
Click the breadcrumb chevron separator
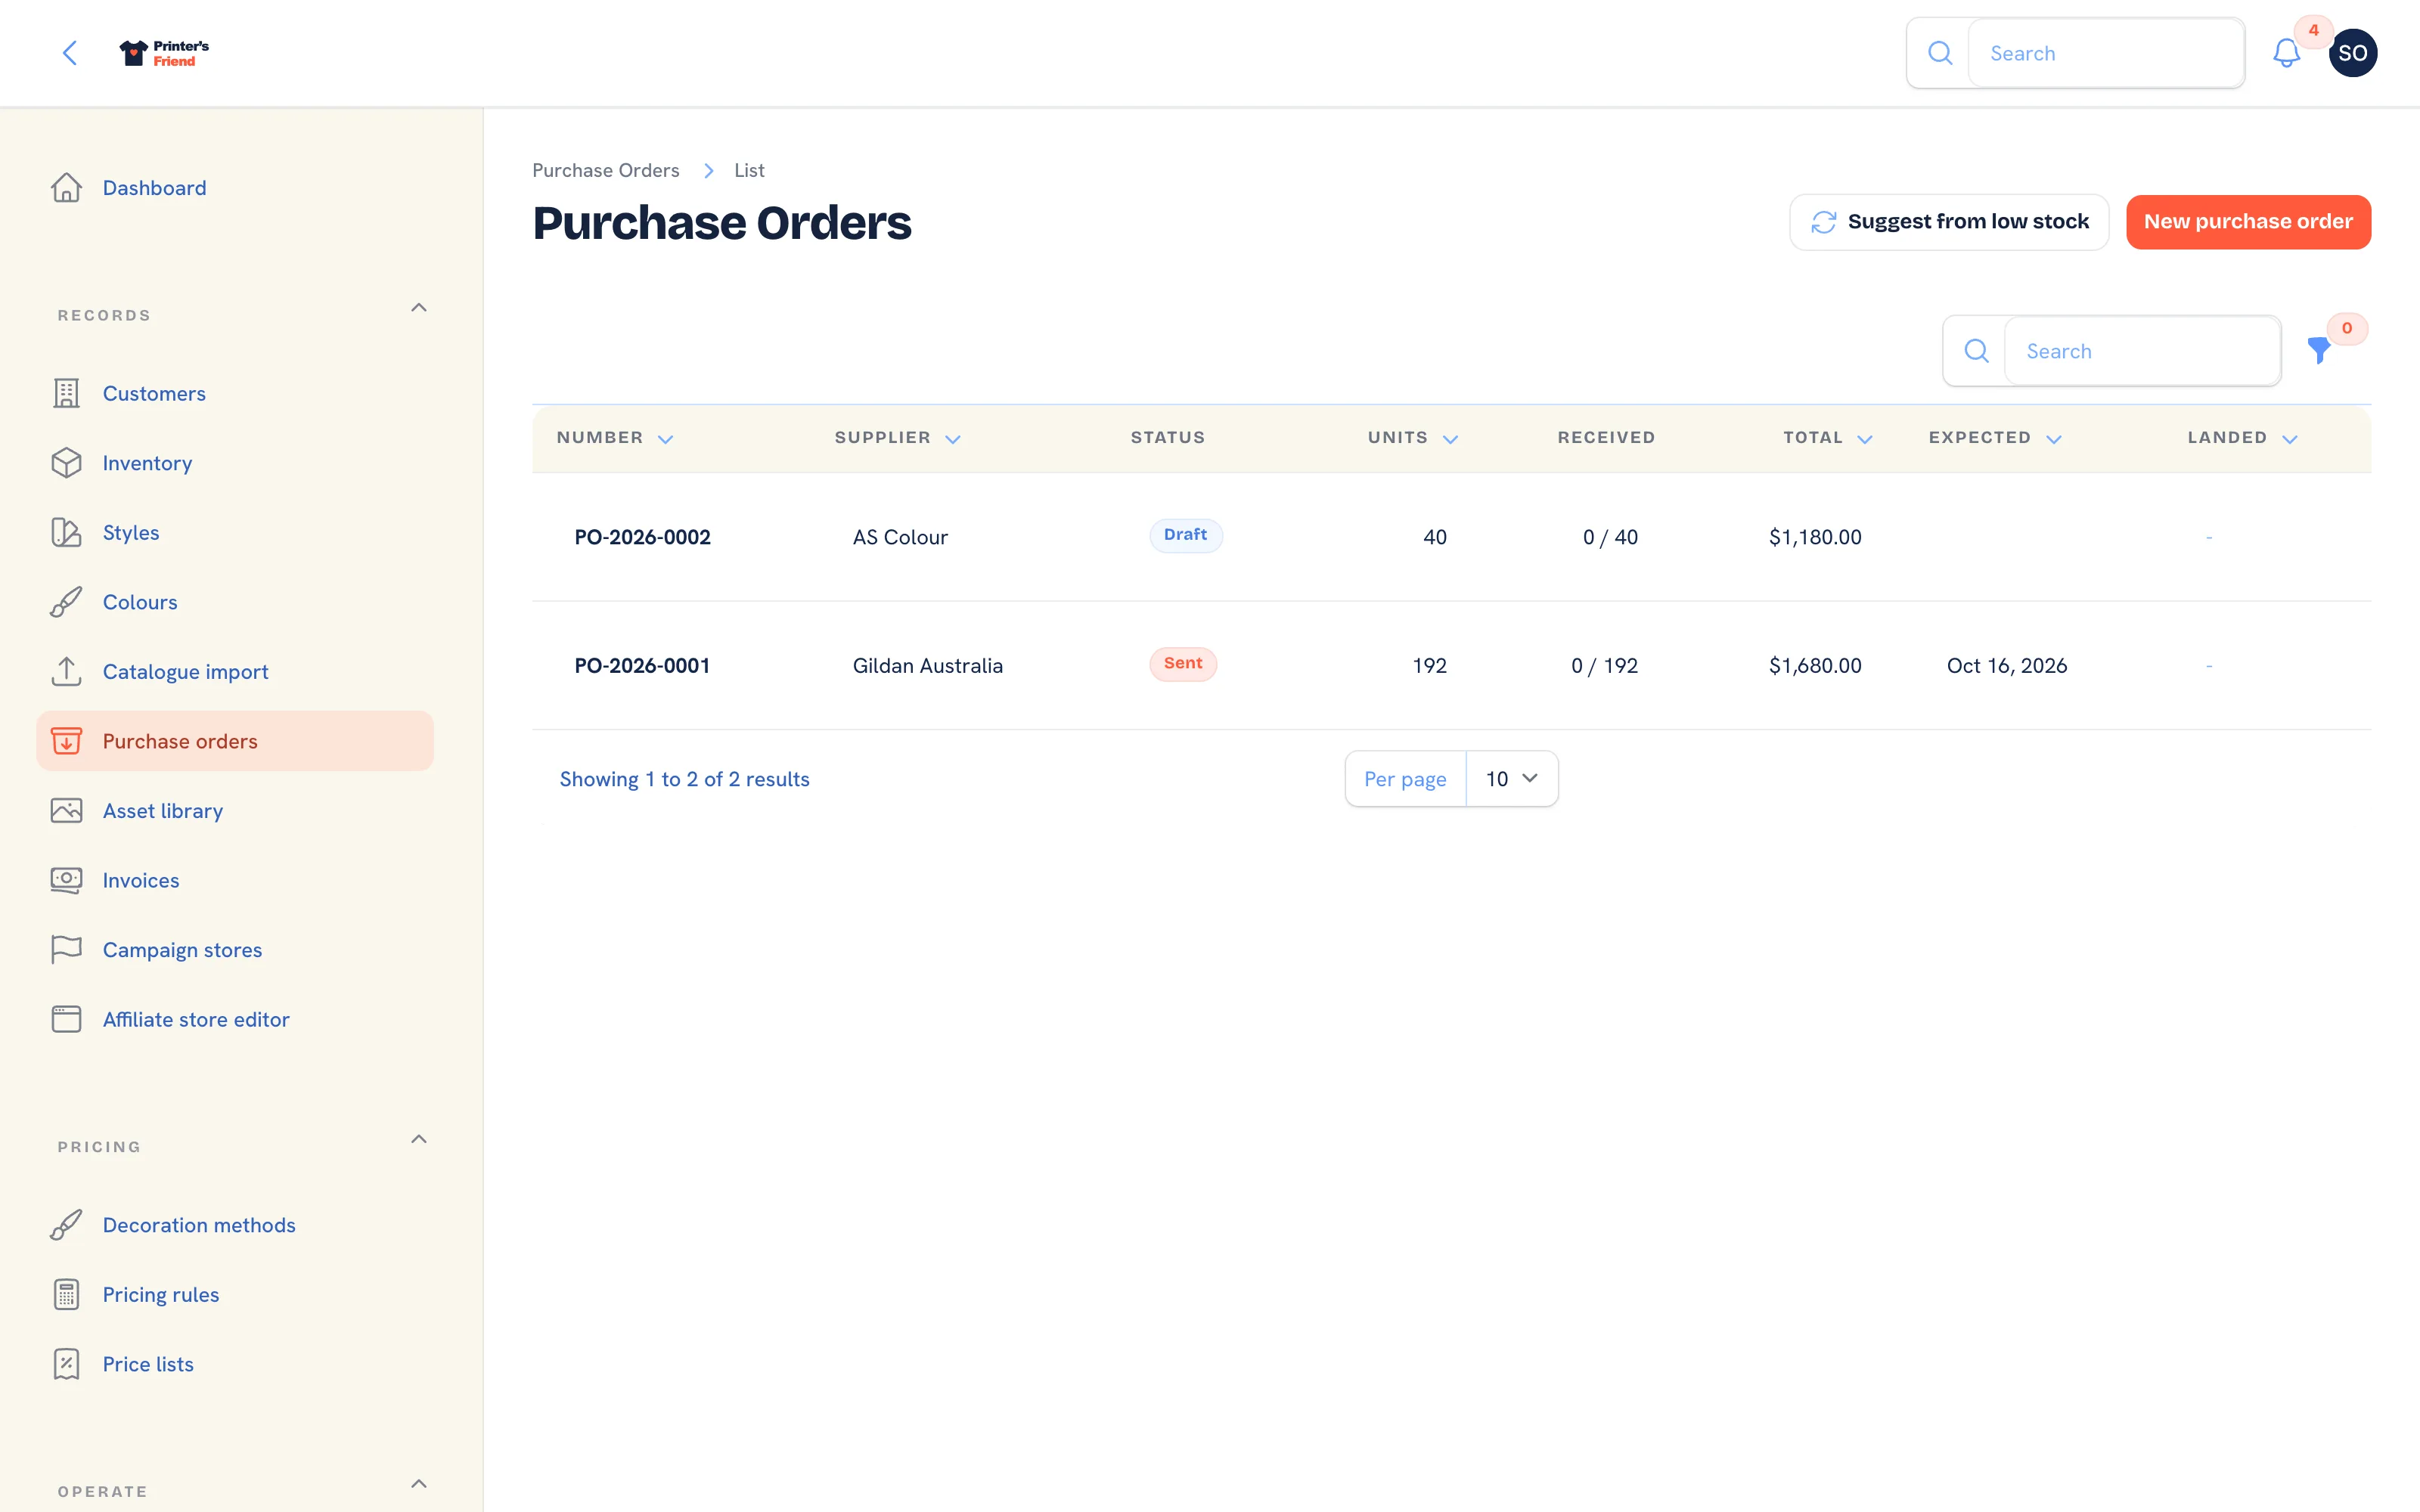pyautogui.click(x=708, y=171)
